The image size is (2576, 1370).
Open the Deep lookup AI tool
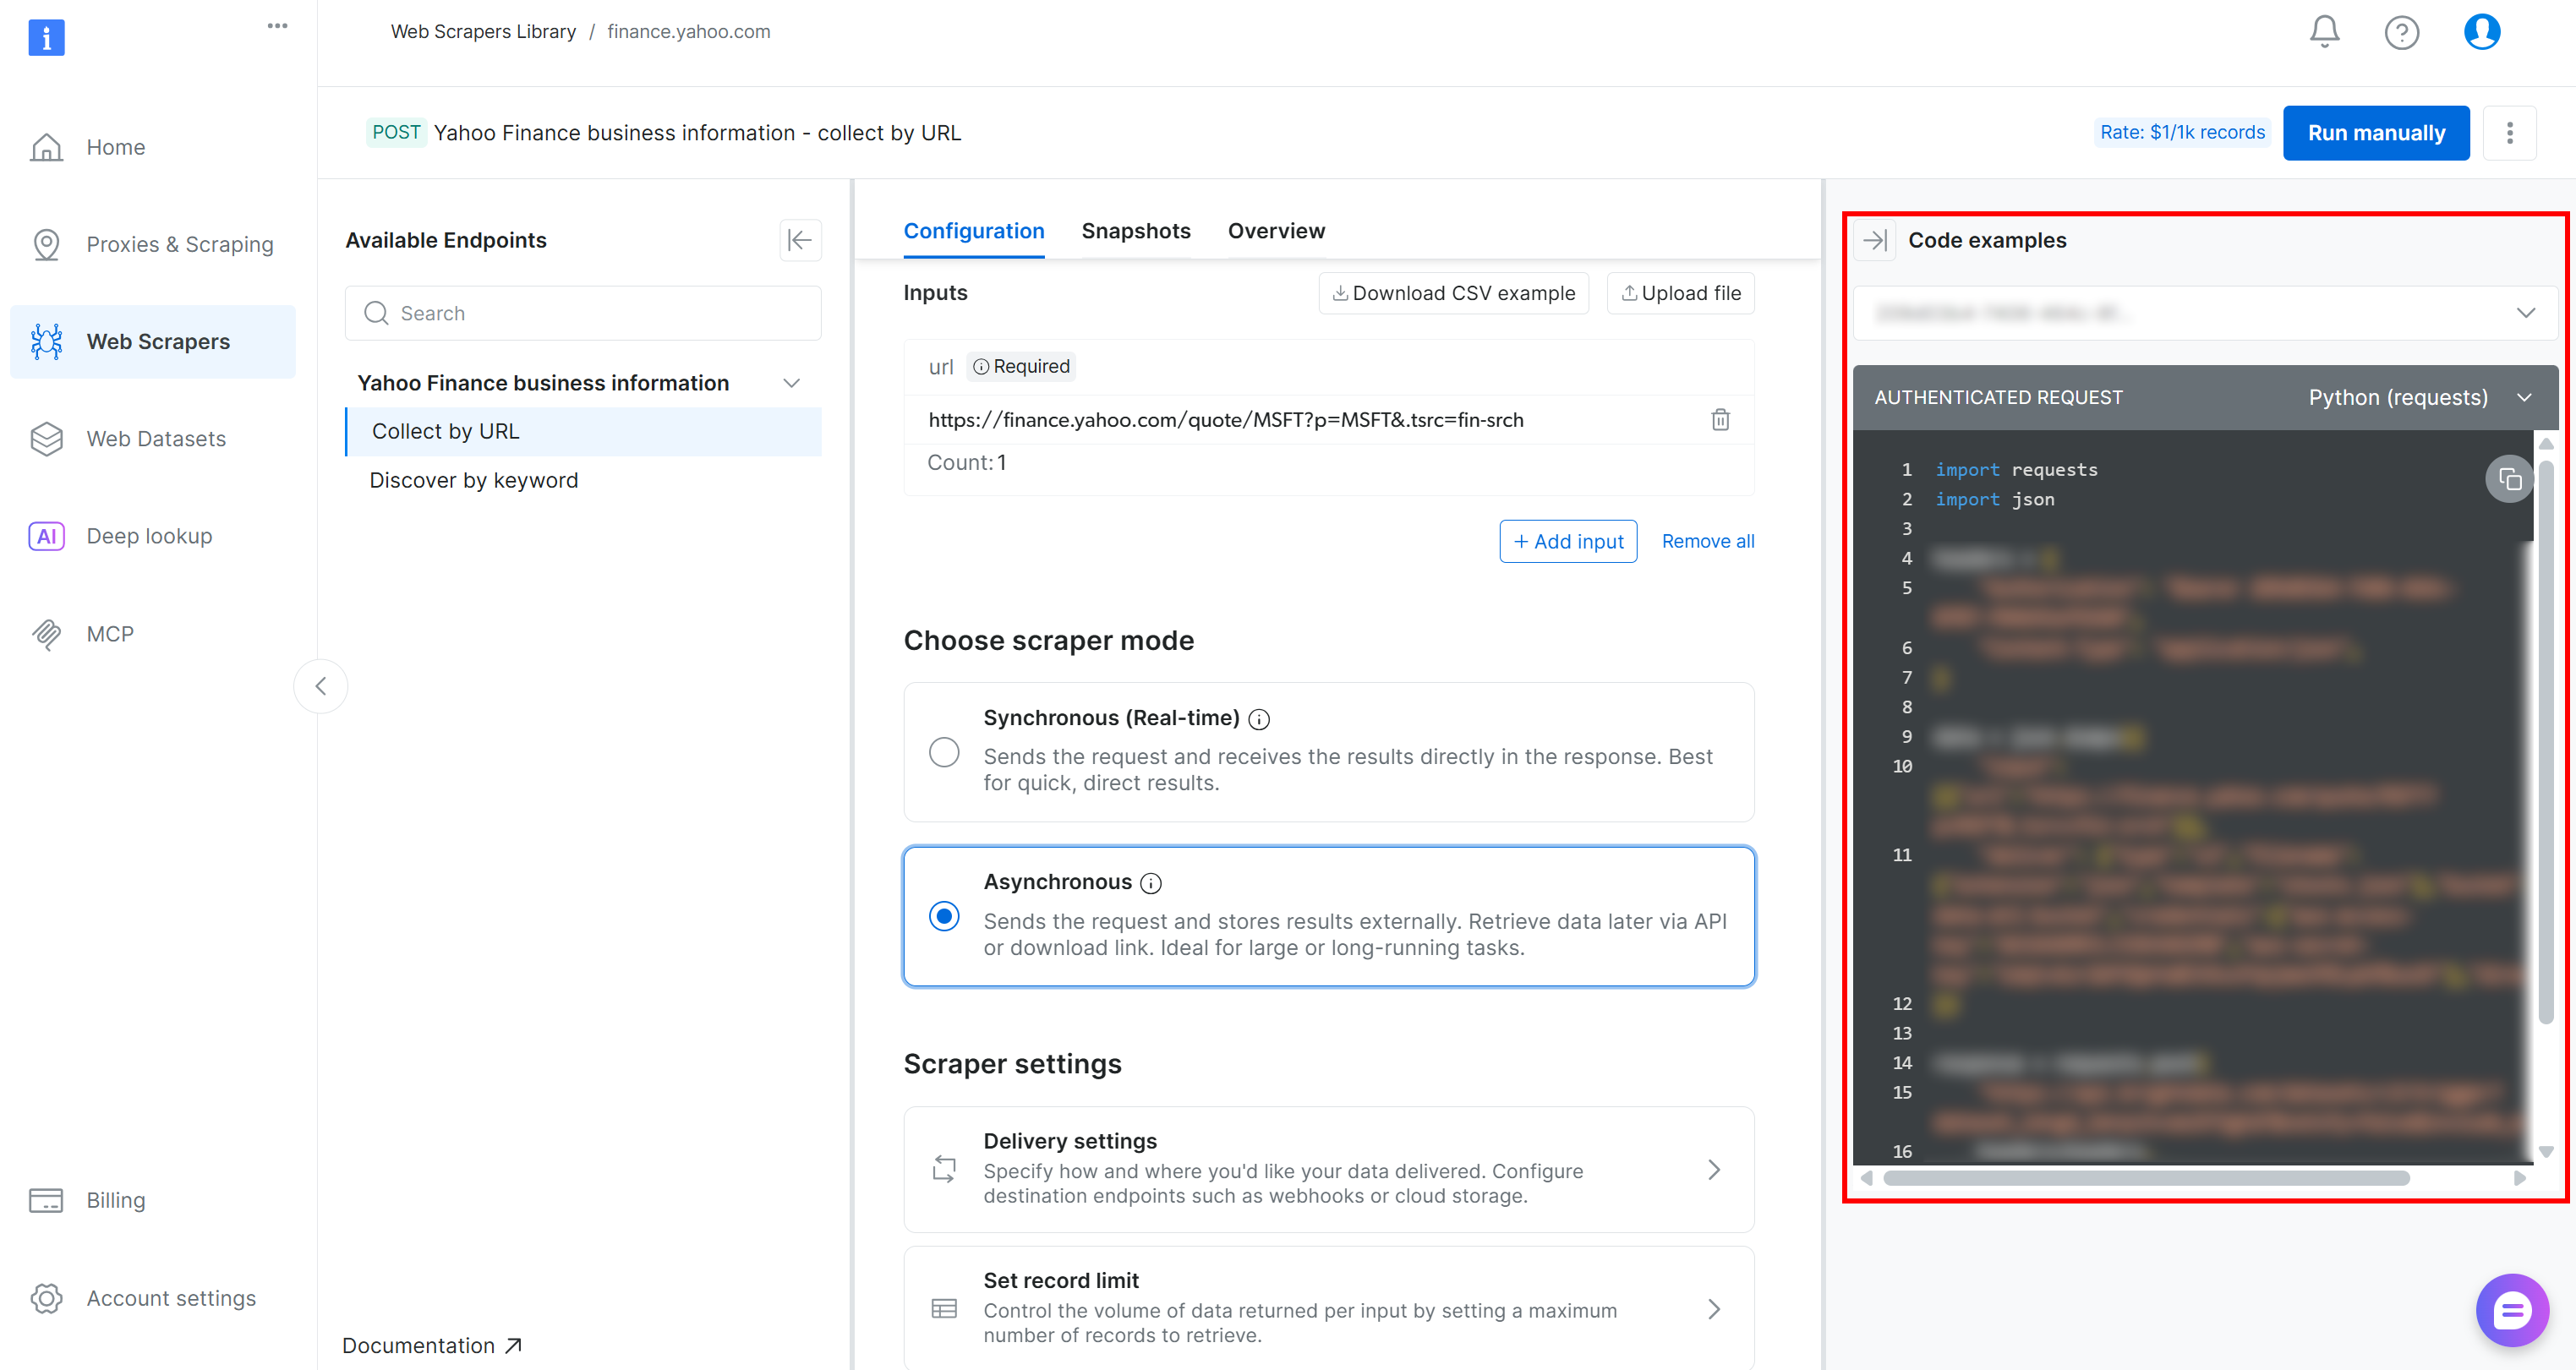pos(148,536)
